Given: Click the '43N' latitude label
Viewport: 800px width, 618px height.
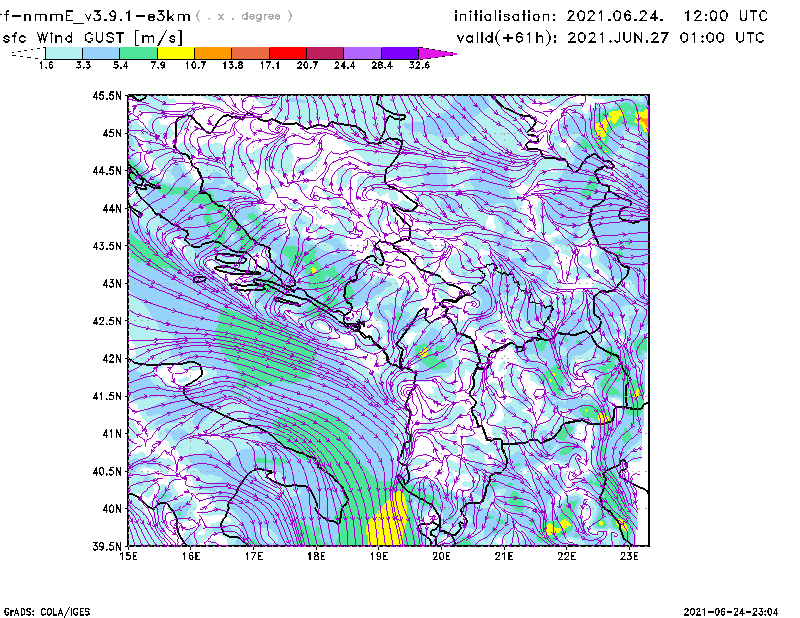Looking at the screenshot, I should 112,283.
